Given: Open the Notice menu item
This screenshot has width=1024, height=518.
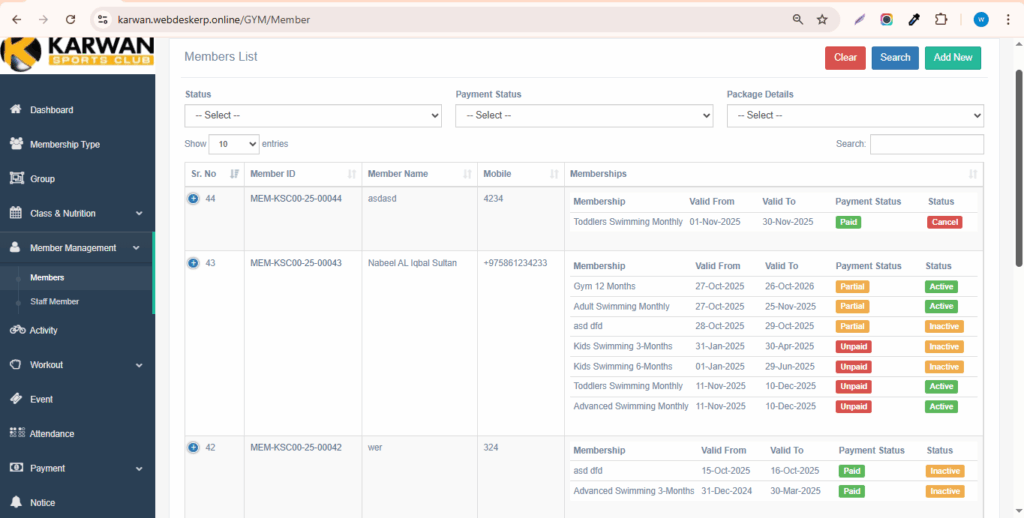Looking at the screenshot, I should (x=42, y=503).
